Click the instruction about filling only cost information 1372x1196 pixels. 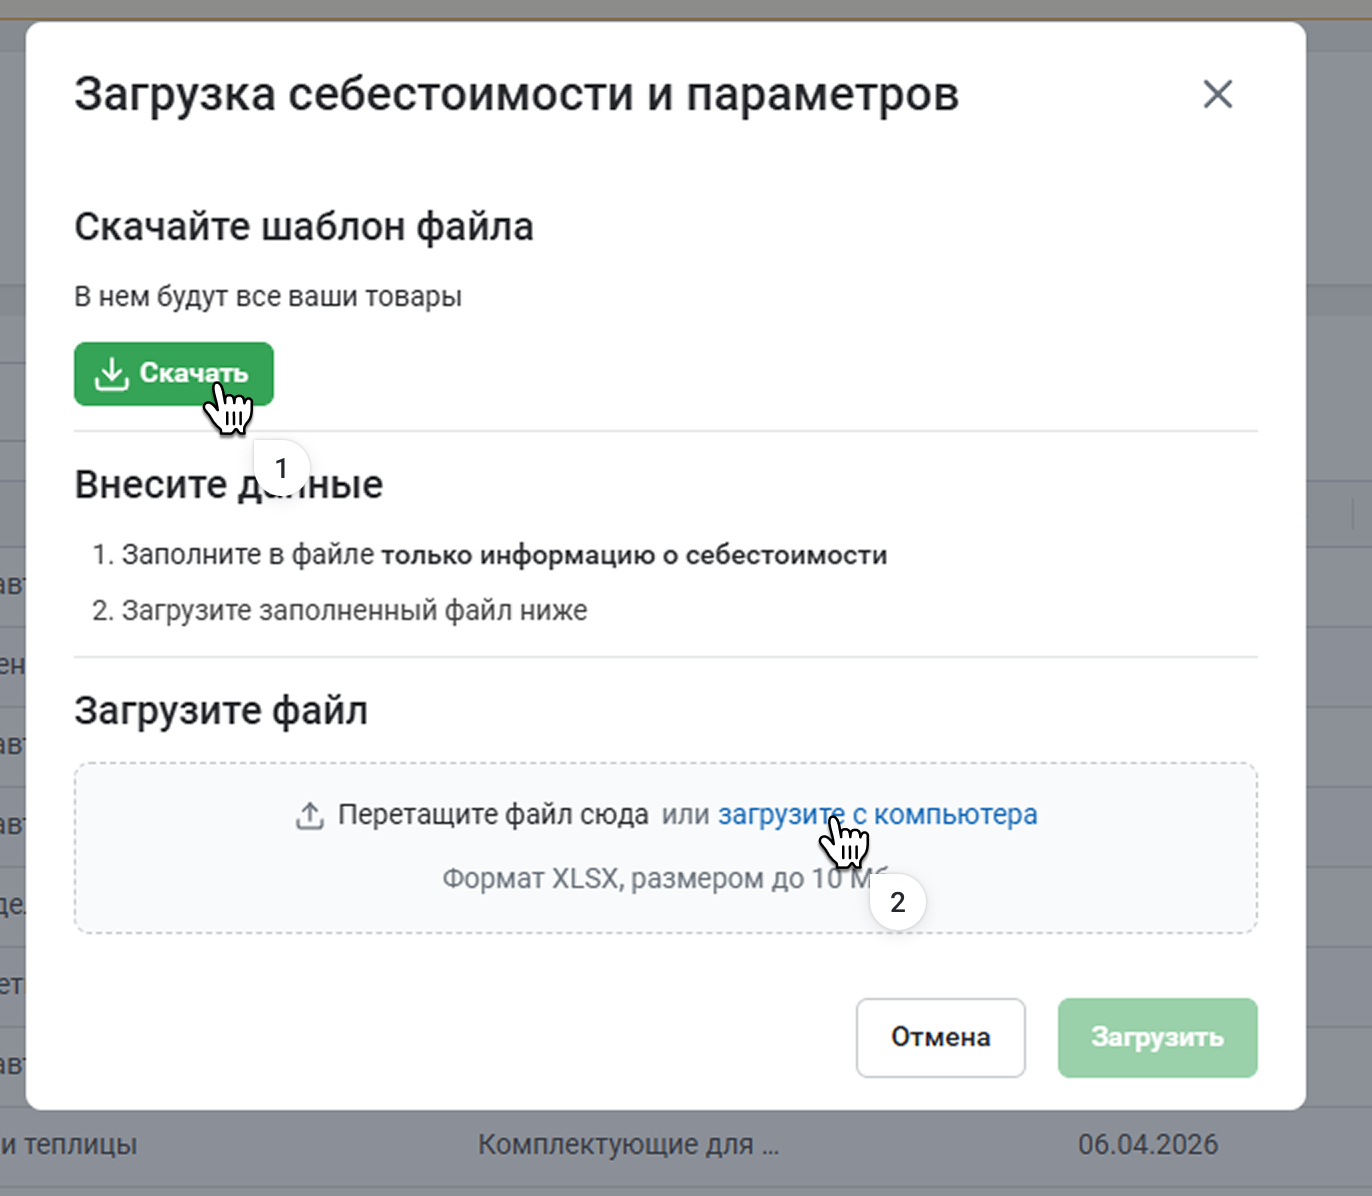[489, 555]
